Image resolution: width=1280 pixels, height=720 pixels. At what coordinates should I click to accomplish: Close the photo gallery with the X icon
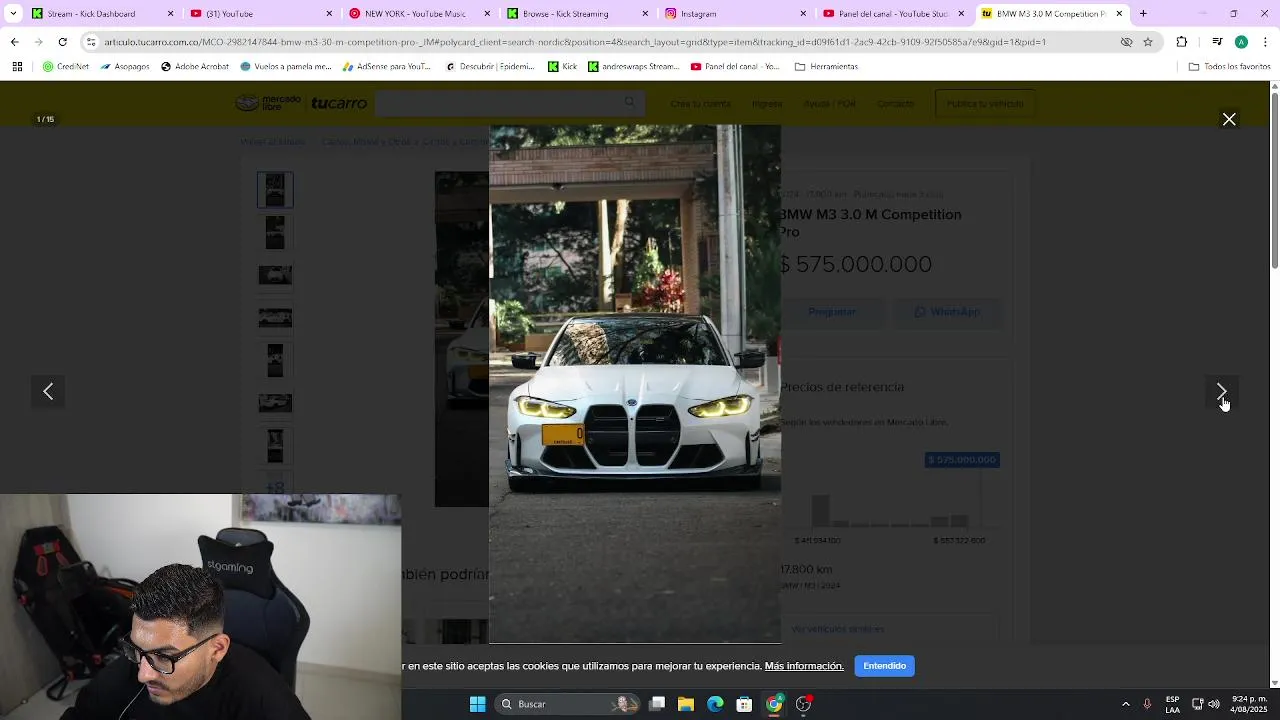[1229, 119]
